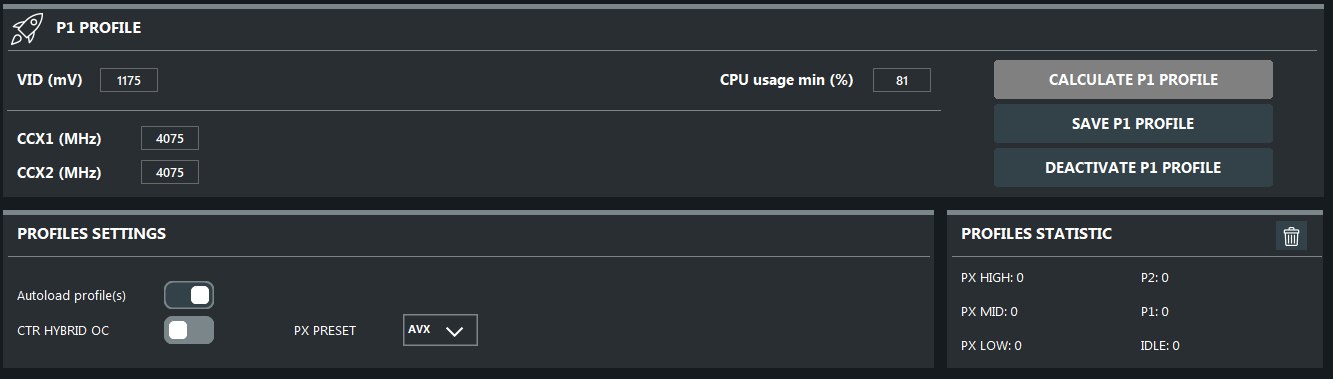Image resolution: width=1333 pixels, height=379 pixels.
Task: Open the PX PRESET dropdown showing AVX
Action: click(440, 330)
